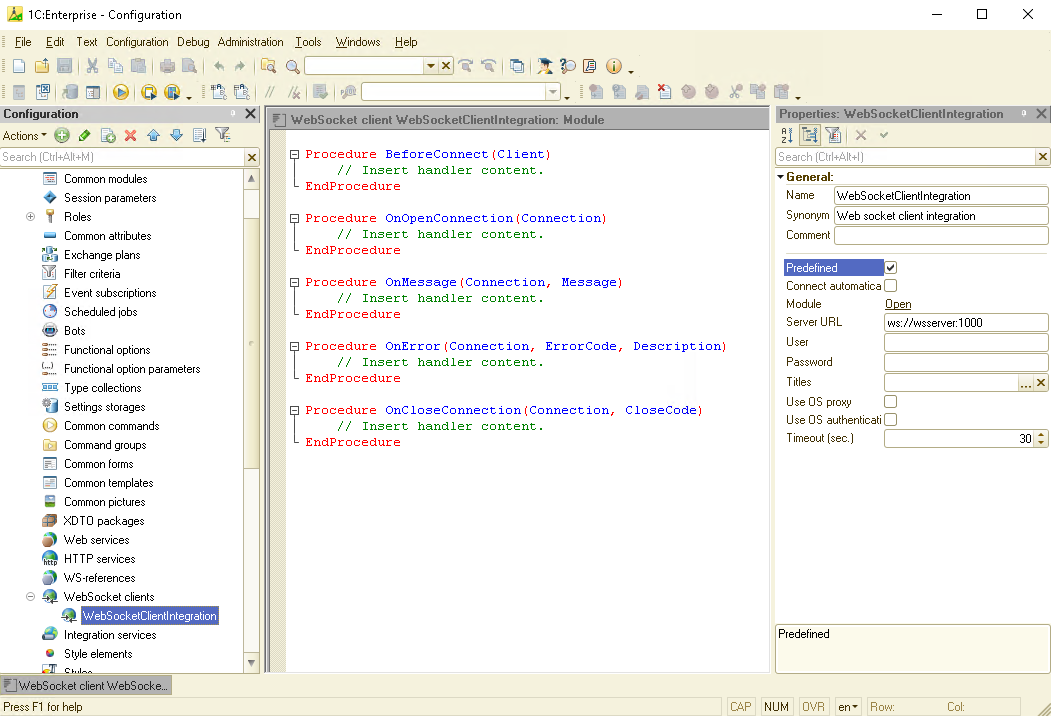Viewport: 1051px width, 716px height.
Task: Open the Administration menu
Action: click(251, 42)
